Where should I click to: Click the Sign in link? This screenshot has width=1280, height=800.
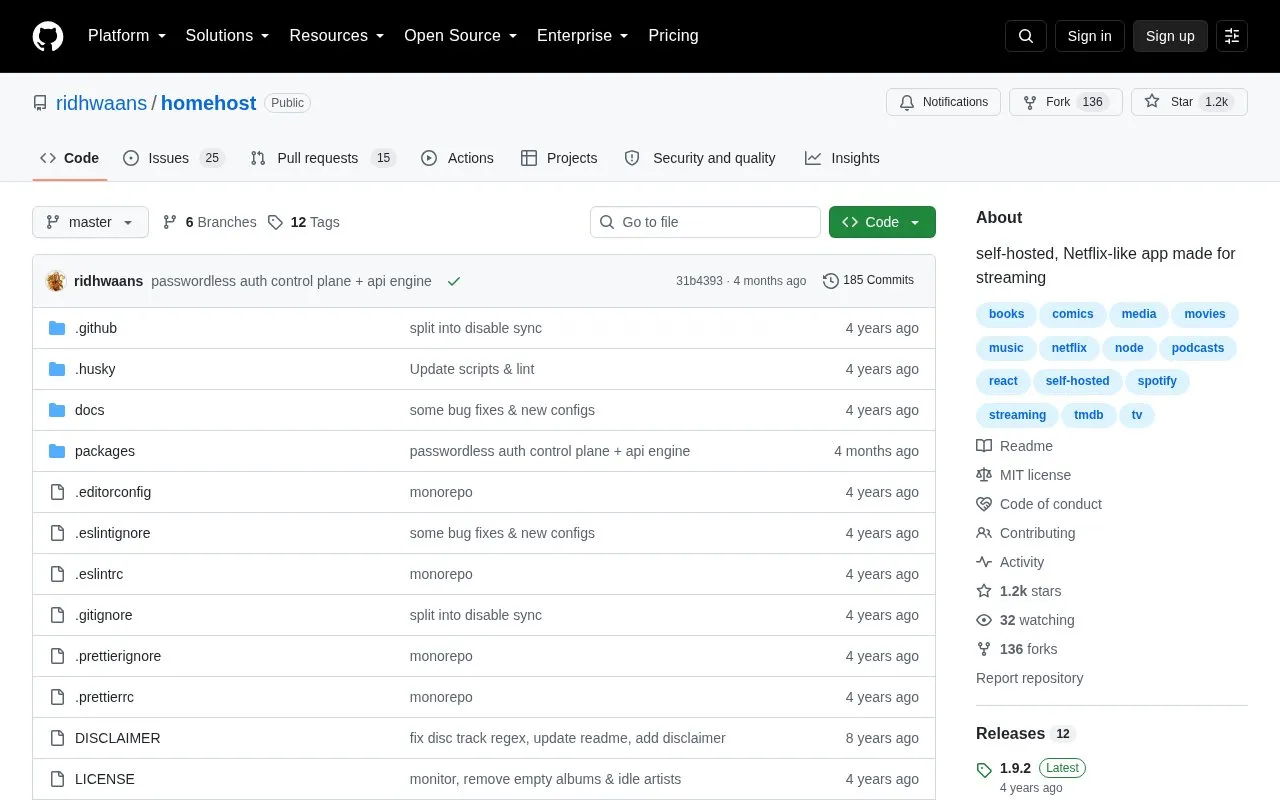pyautogui.click(x=1089, y=36)
